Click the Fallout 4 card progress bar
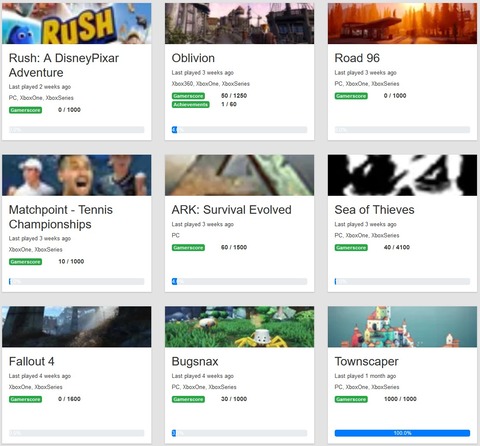480x446 pixels. pos(77,433)
